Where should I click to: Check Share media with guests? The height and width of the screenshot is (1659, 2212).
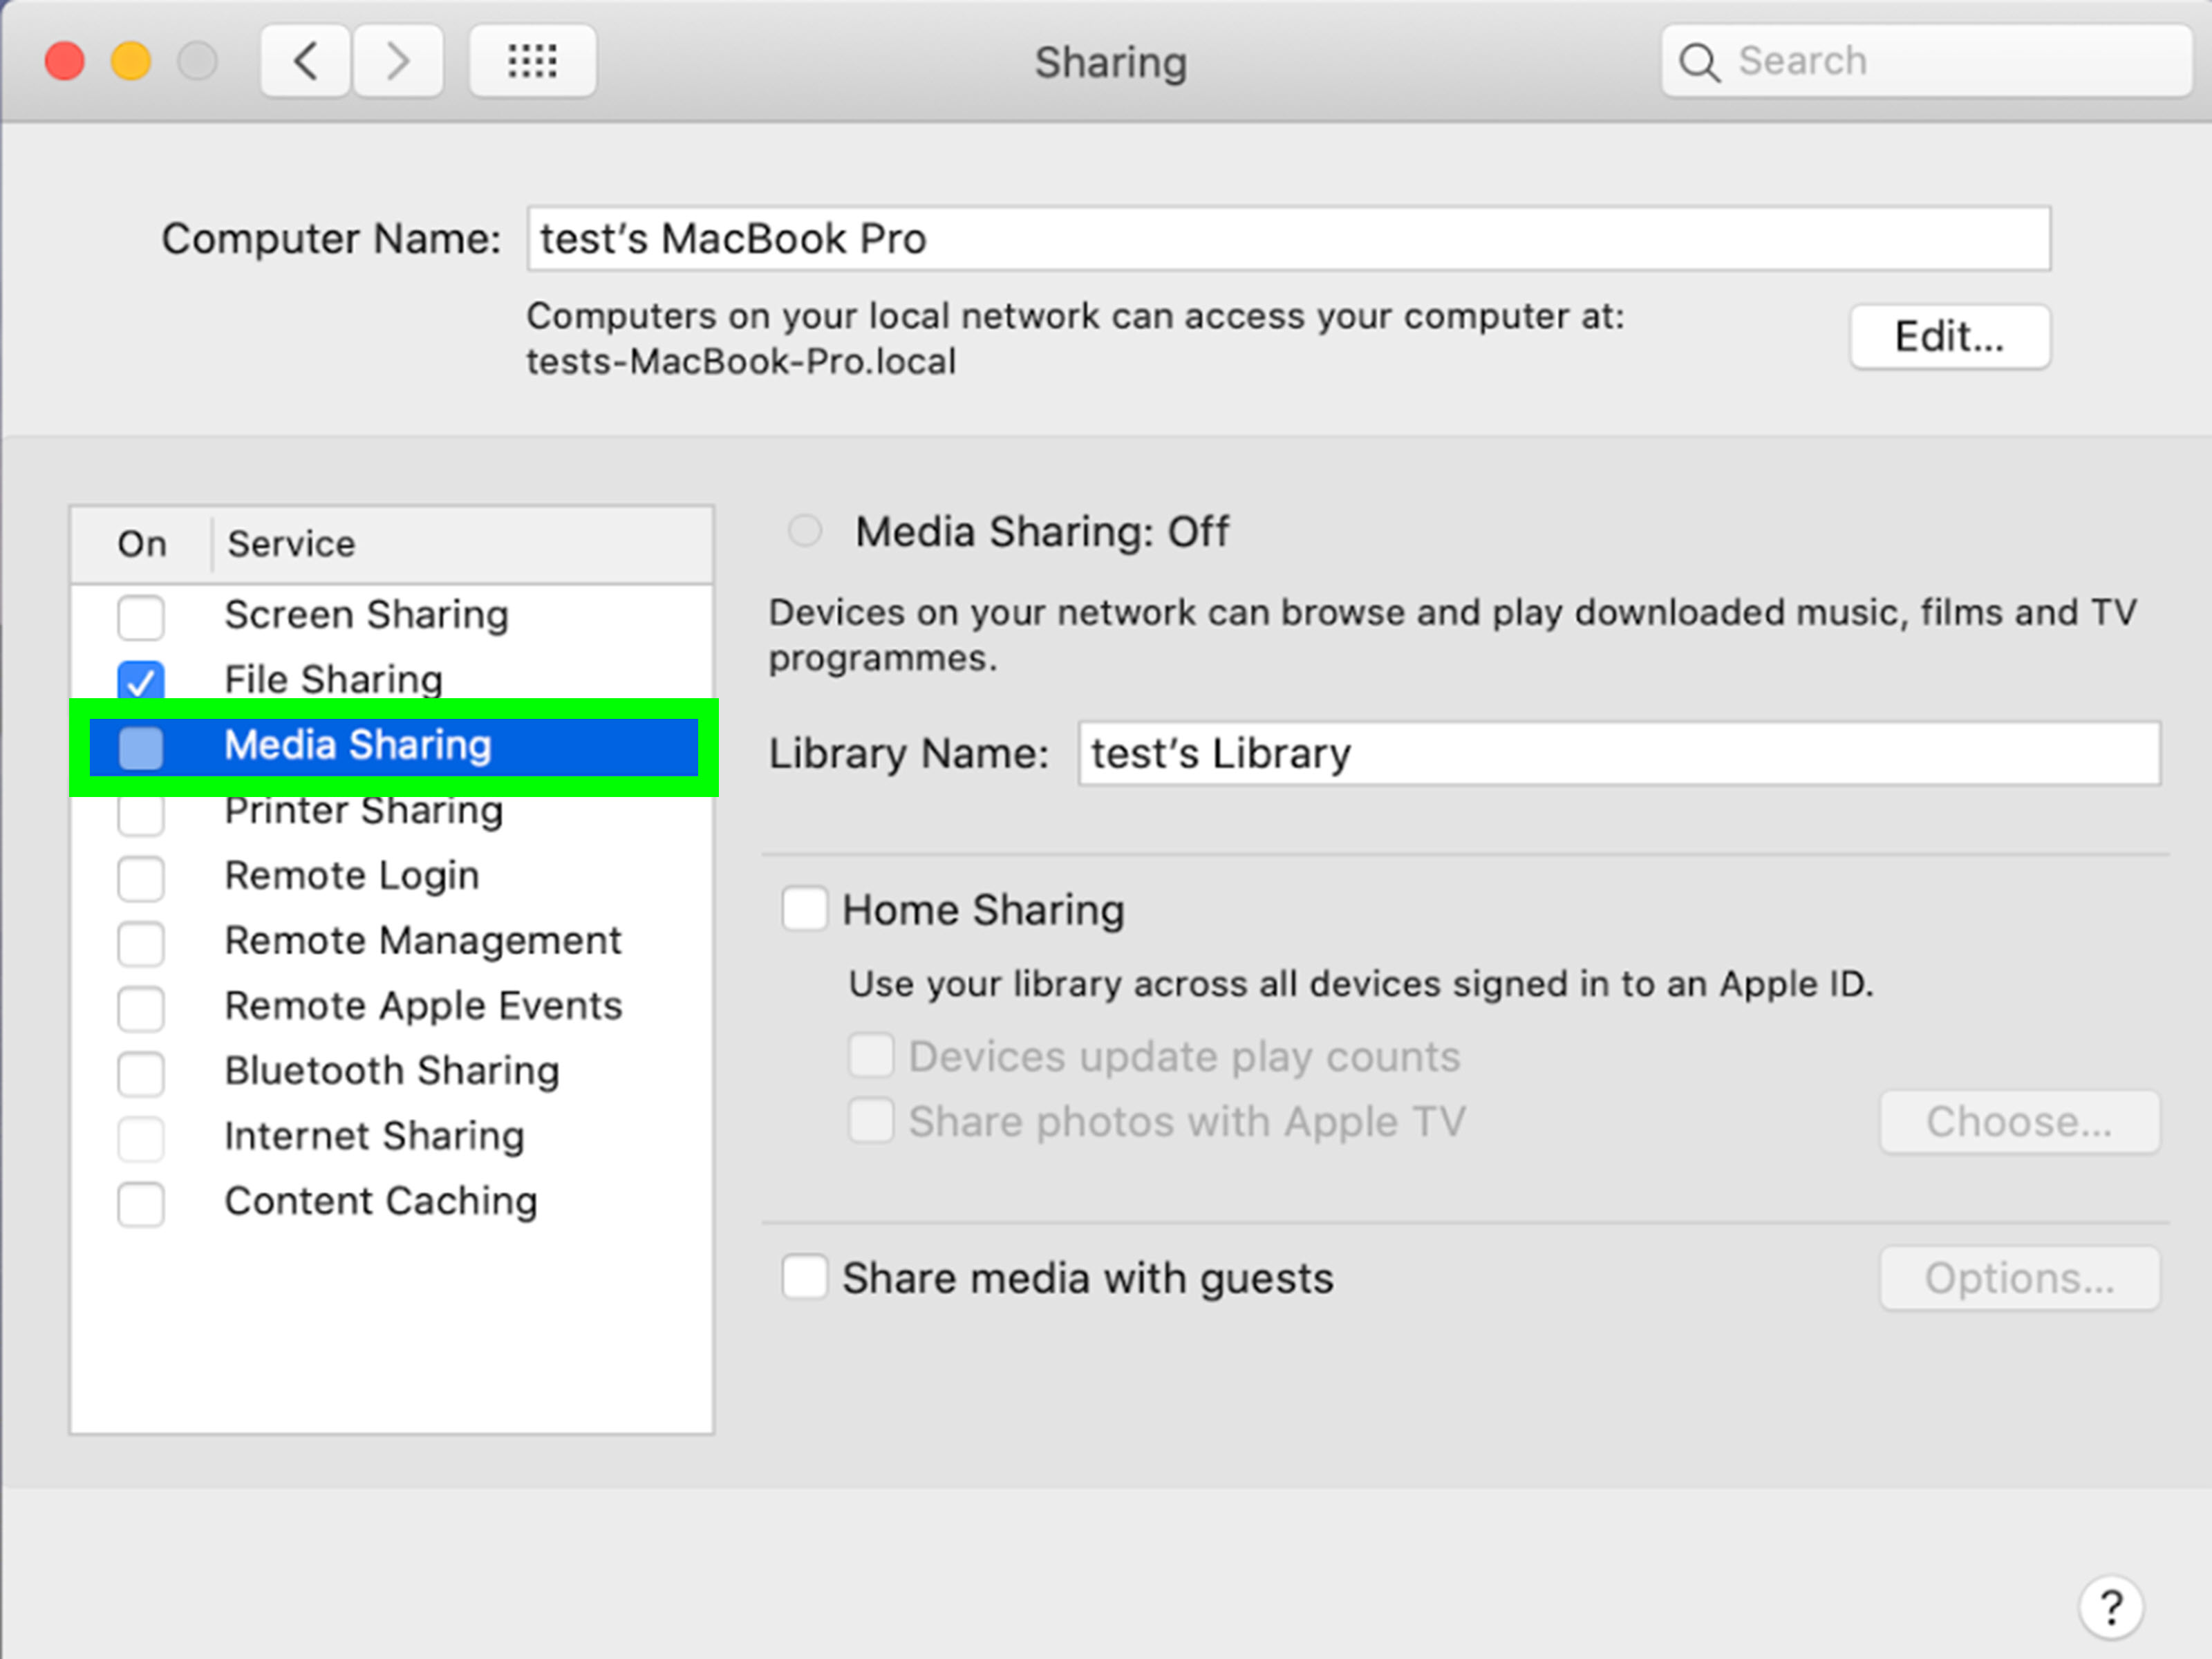pos(805,1277)
